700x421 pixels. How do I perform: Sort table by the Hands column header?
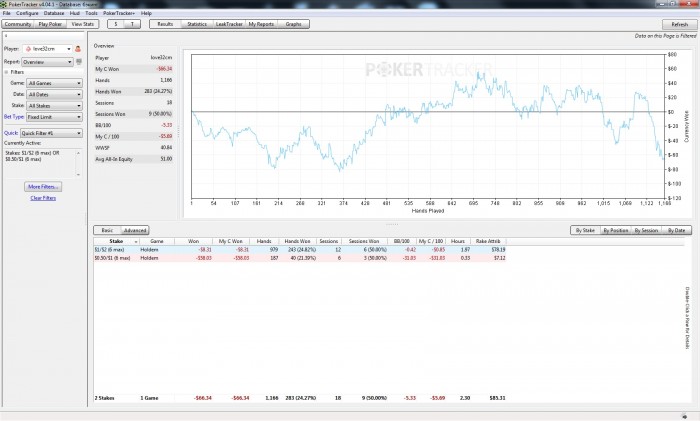(264, 241)
